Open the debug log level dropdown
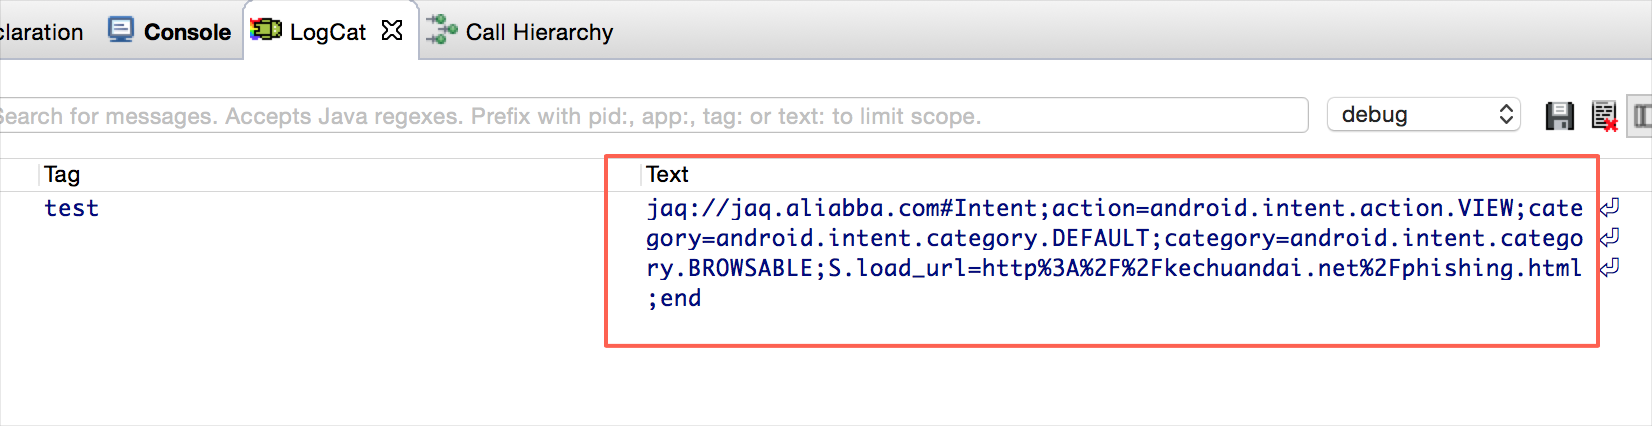 click(1423, 115)
